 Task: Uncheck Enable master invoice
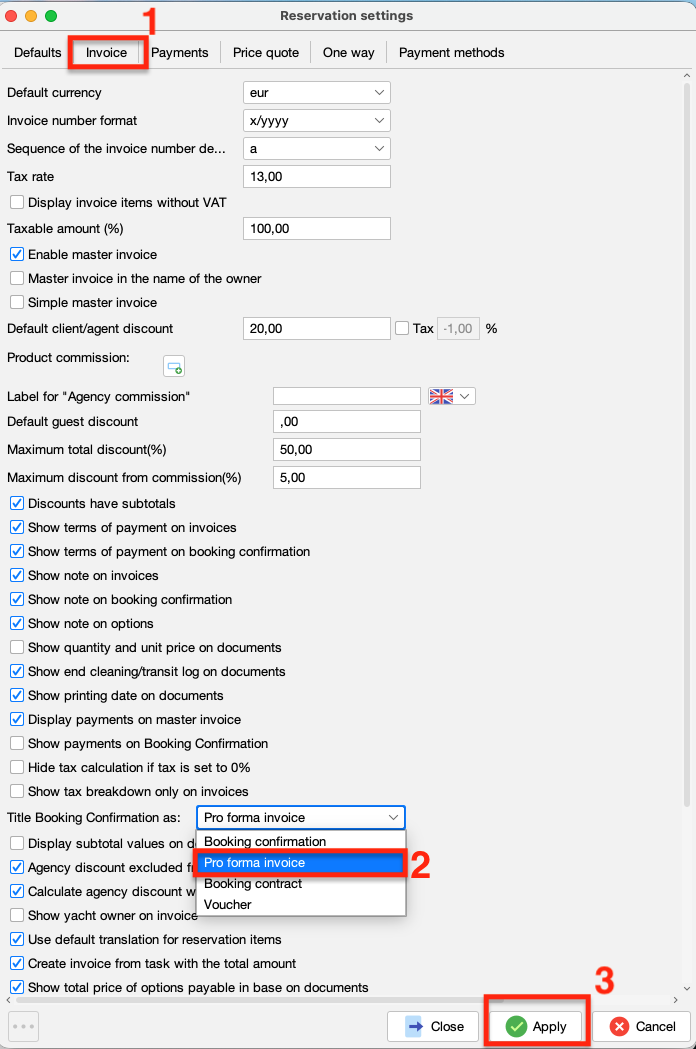pyautogui.click(x=17, y=254)
